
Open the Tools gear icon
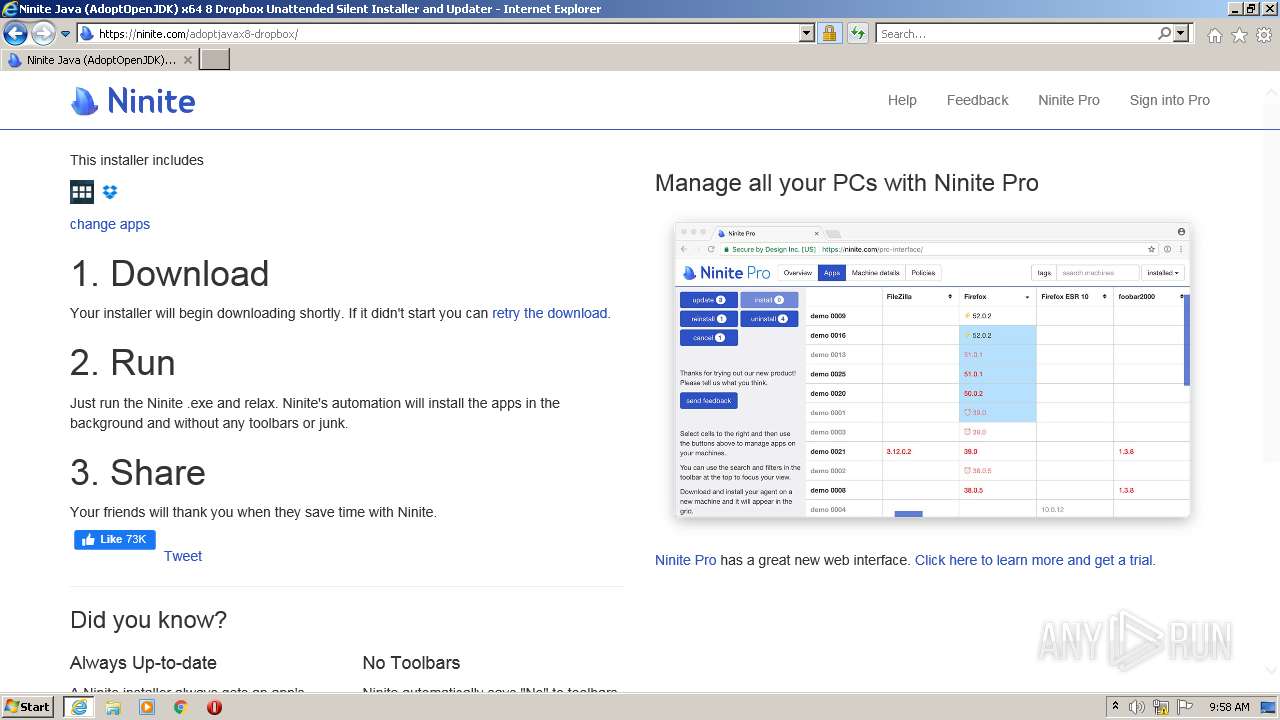point(1264,35)
